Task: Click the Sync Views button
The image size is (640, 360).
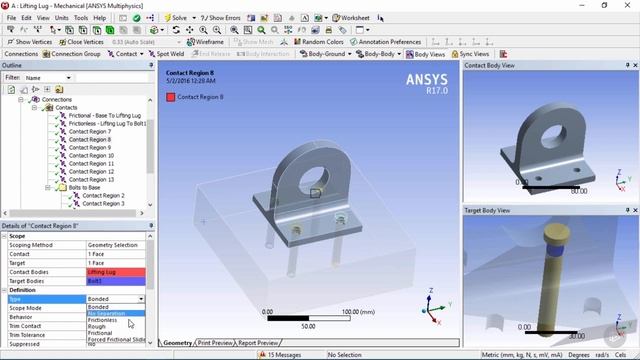Action: tap(470, 54)
